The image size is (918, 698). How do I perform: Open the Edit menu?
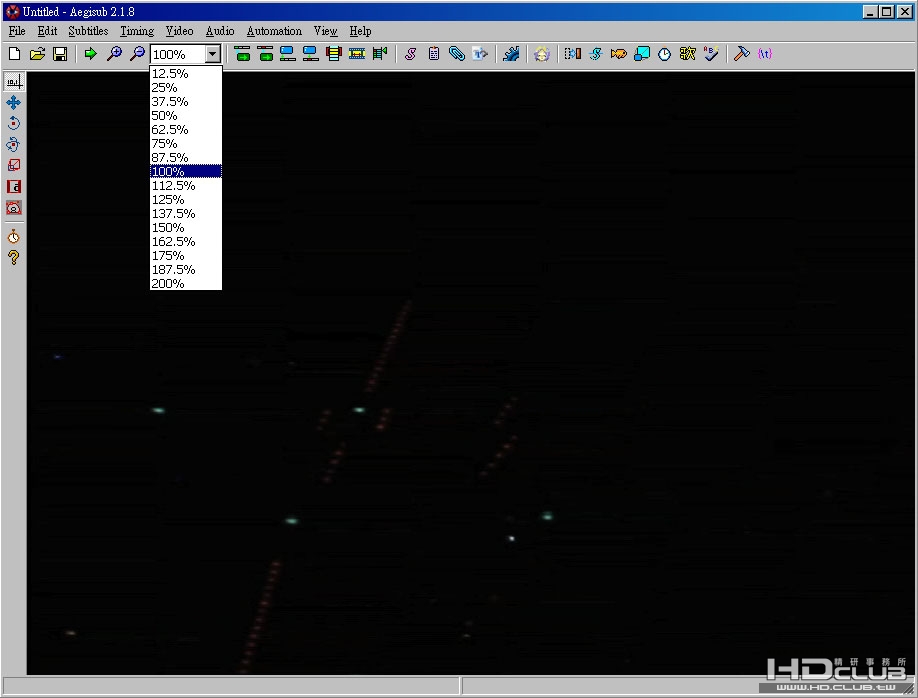click(47, 31)
